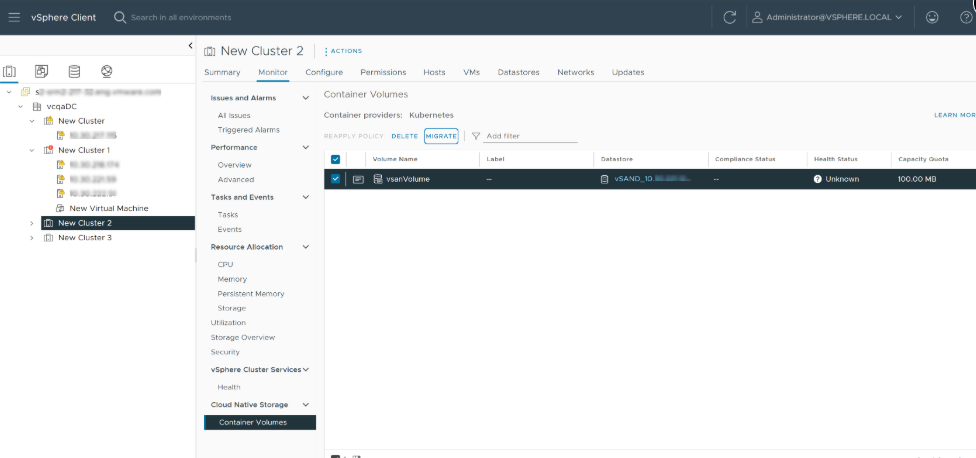
Task: Switch to Storage inventory view icon
Action: tap(74, 71)
